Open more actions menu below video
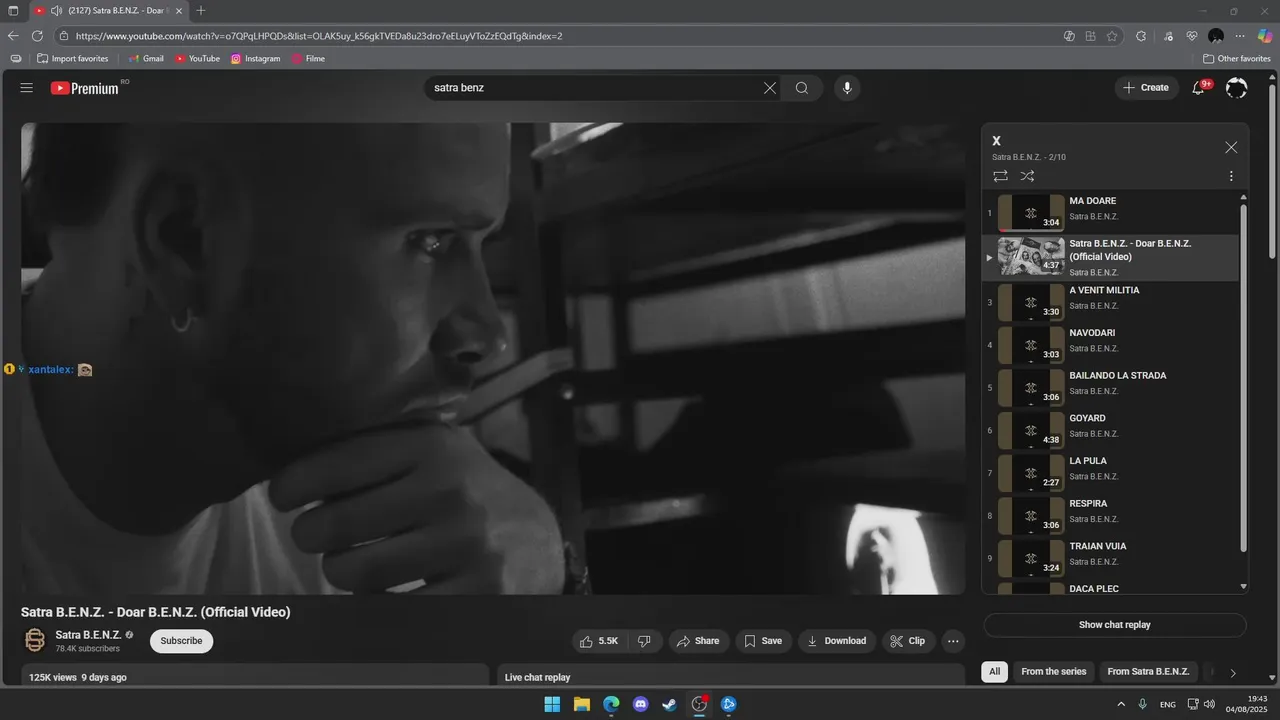Screen dimensions: 1280x720 click(953, 641)
